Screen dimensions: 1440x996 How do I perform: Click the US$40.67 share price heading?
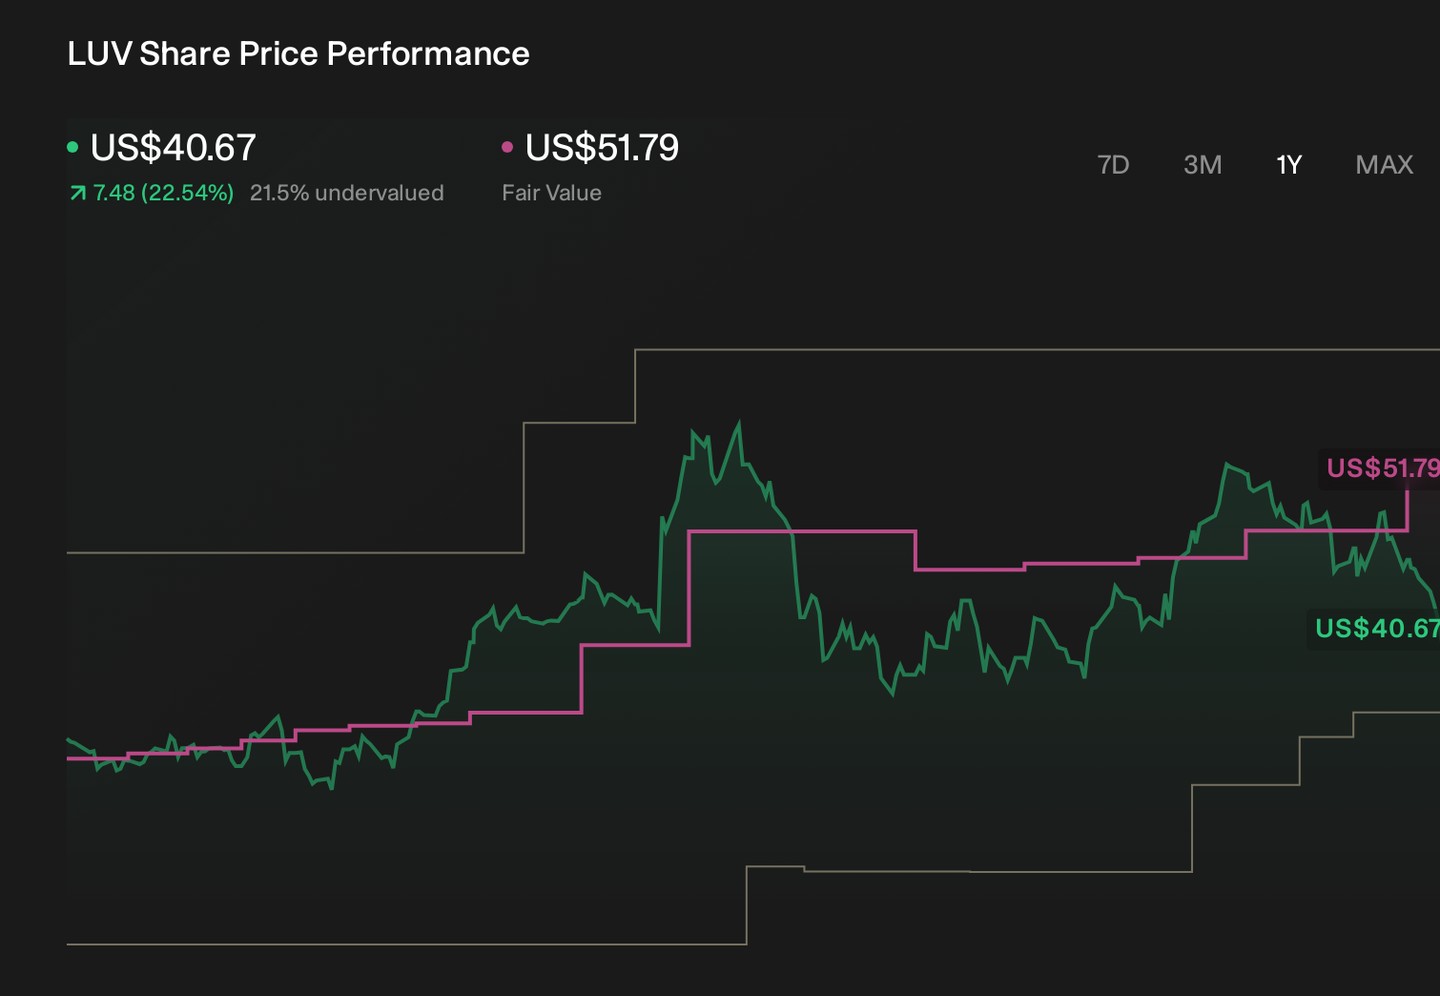(x=173, y=148)
